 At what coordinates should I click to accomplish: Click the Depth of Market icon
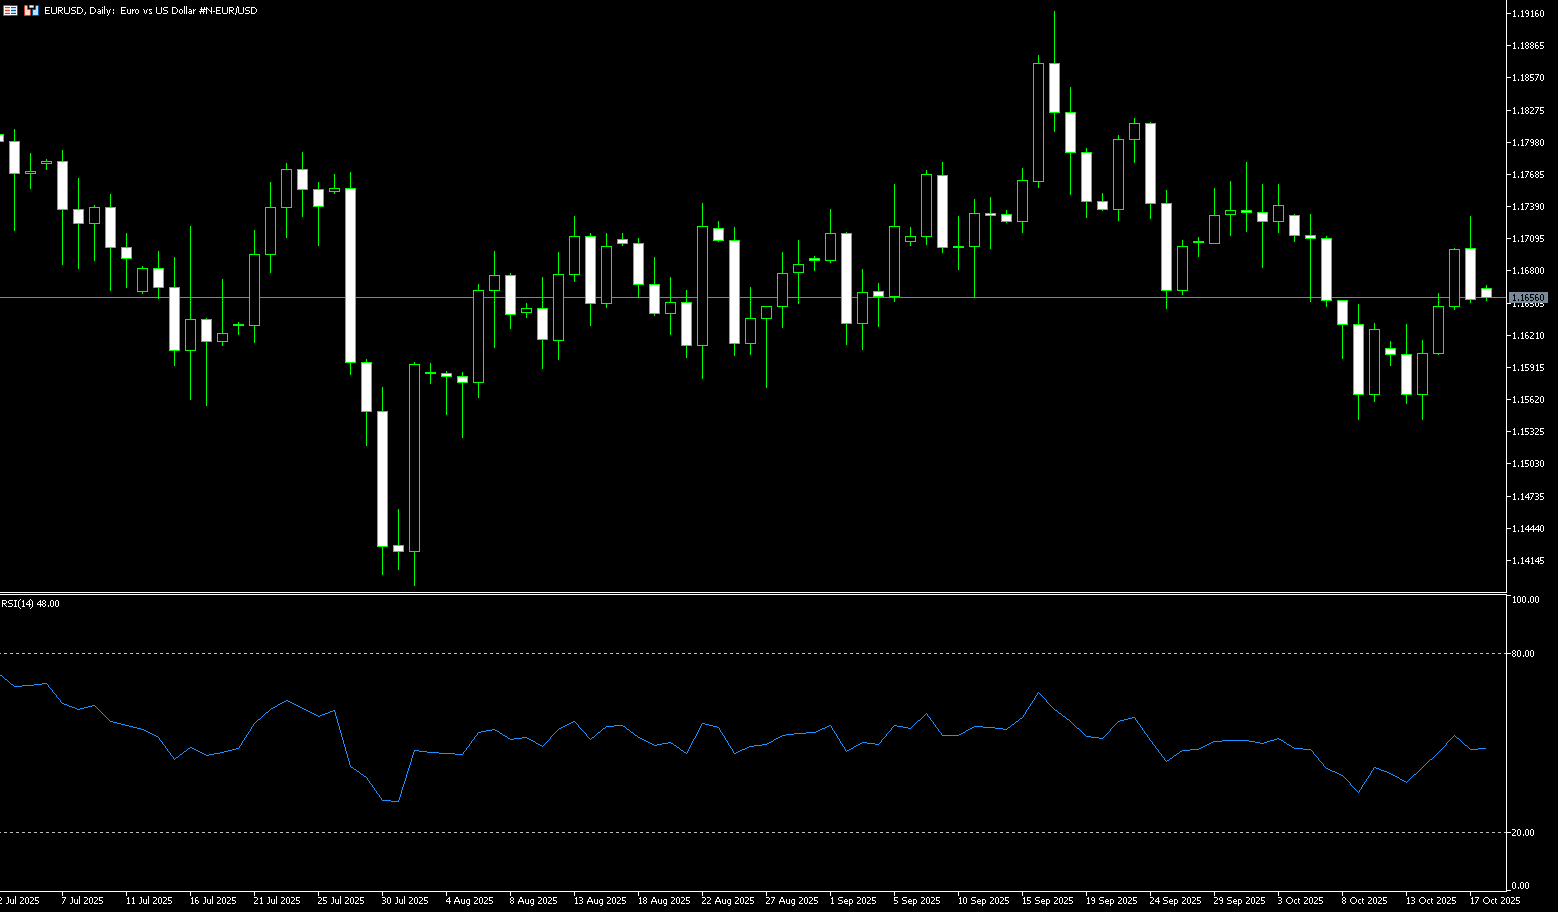pyautogui.click(x=31, y=10)
